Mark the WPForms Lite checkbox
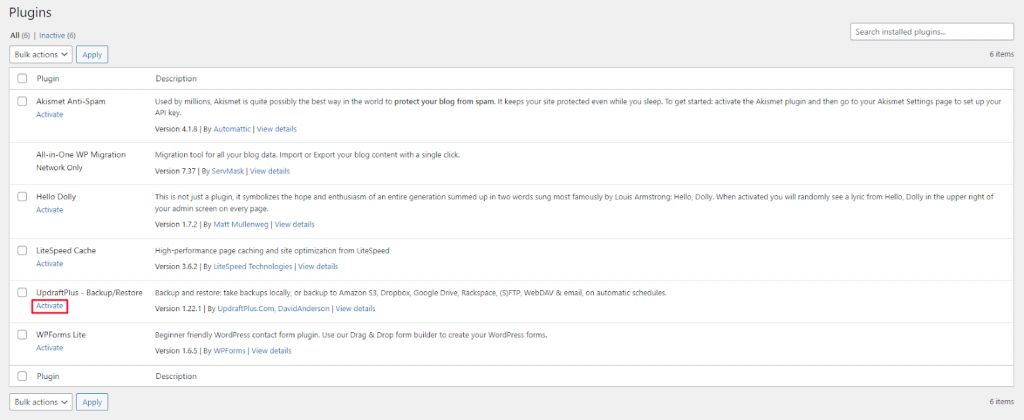Viewport: 1024px width, 420px height. click(x=22, y=335)
